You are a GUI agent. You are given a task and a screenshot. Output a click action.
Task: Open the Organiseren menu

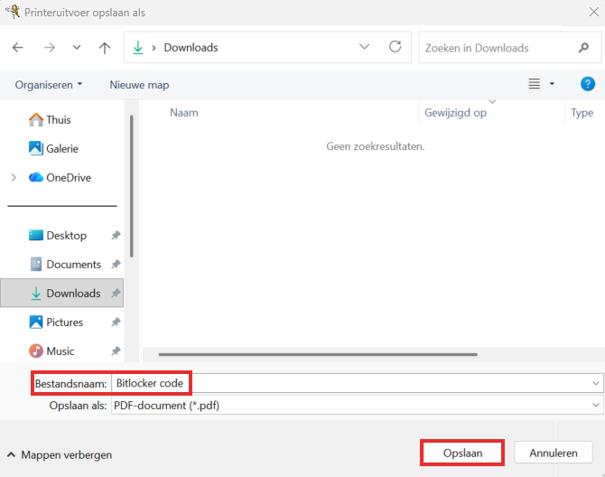[x=49, y=85]
